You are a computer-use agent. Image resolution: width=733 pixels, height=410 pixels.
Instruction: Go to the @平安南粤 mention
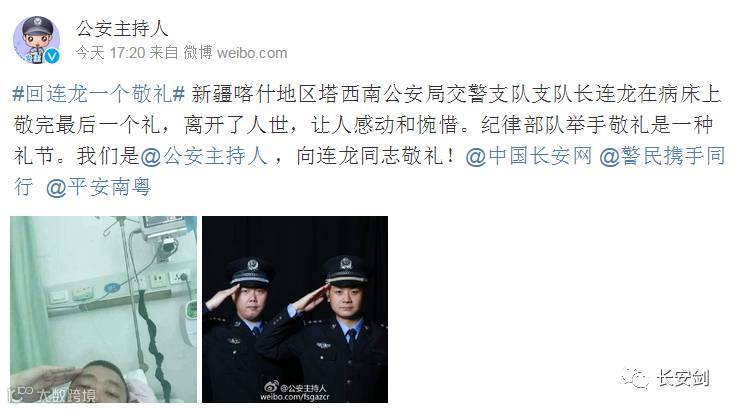click(98, 187)
